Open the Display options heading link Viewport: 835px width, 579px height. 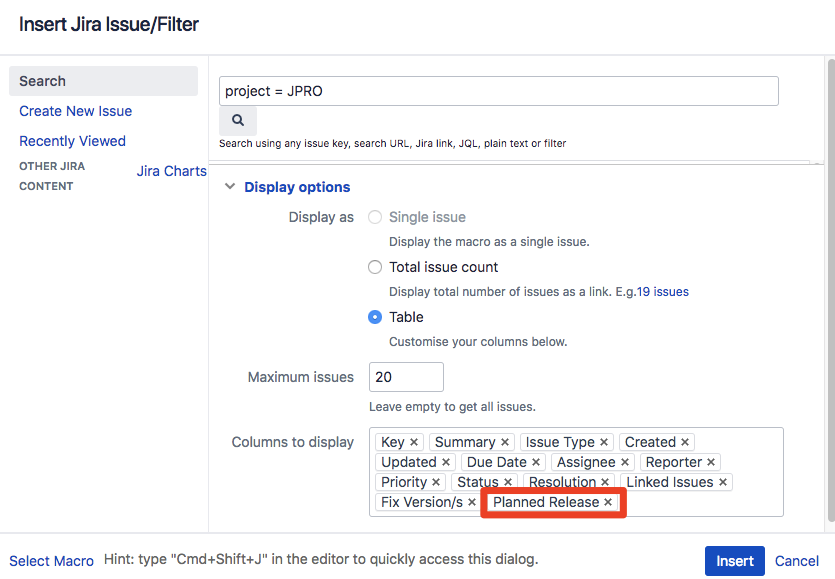pos(297,187)
